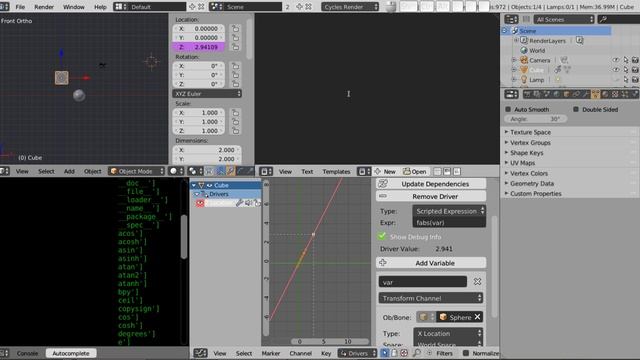Image resolution: width=640 pixels, height=360 pixels.
Task: Open the XYZ Euler rotation mode dropdown
Action: point(207,93)
